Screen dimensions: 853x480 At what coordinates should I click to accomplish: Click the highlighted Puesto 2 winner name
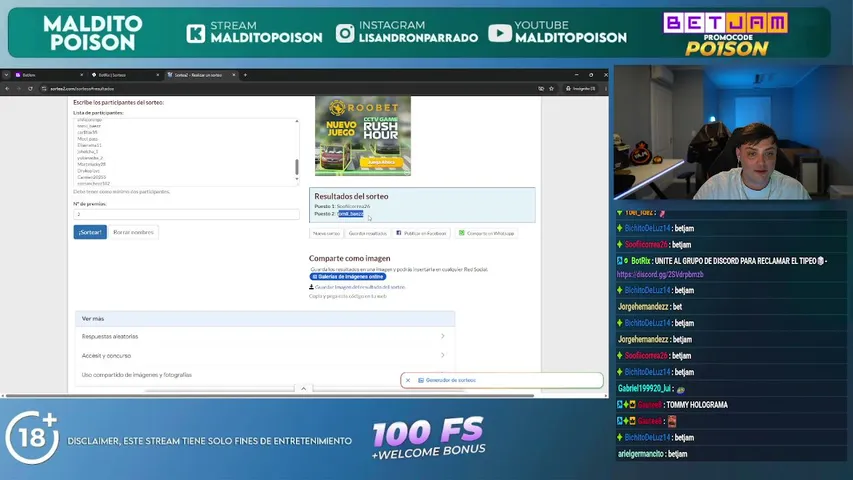tap(350, 214)
